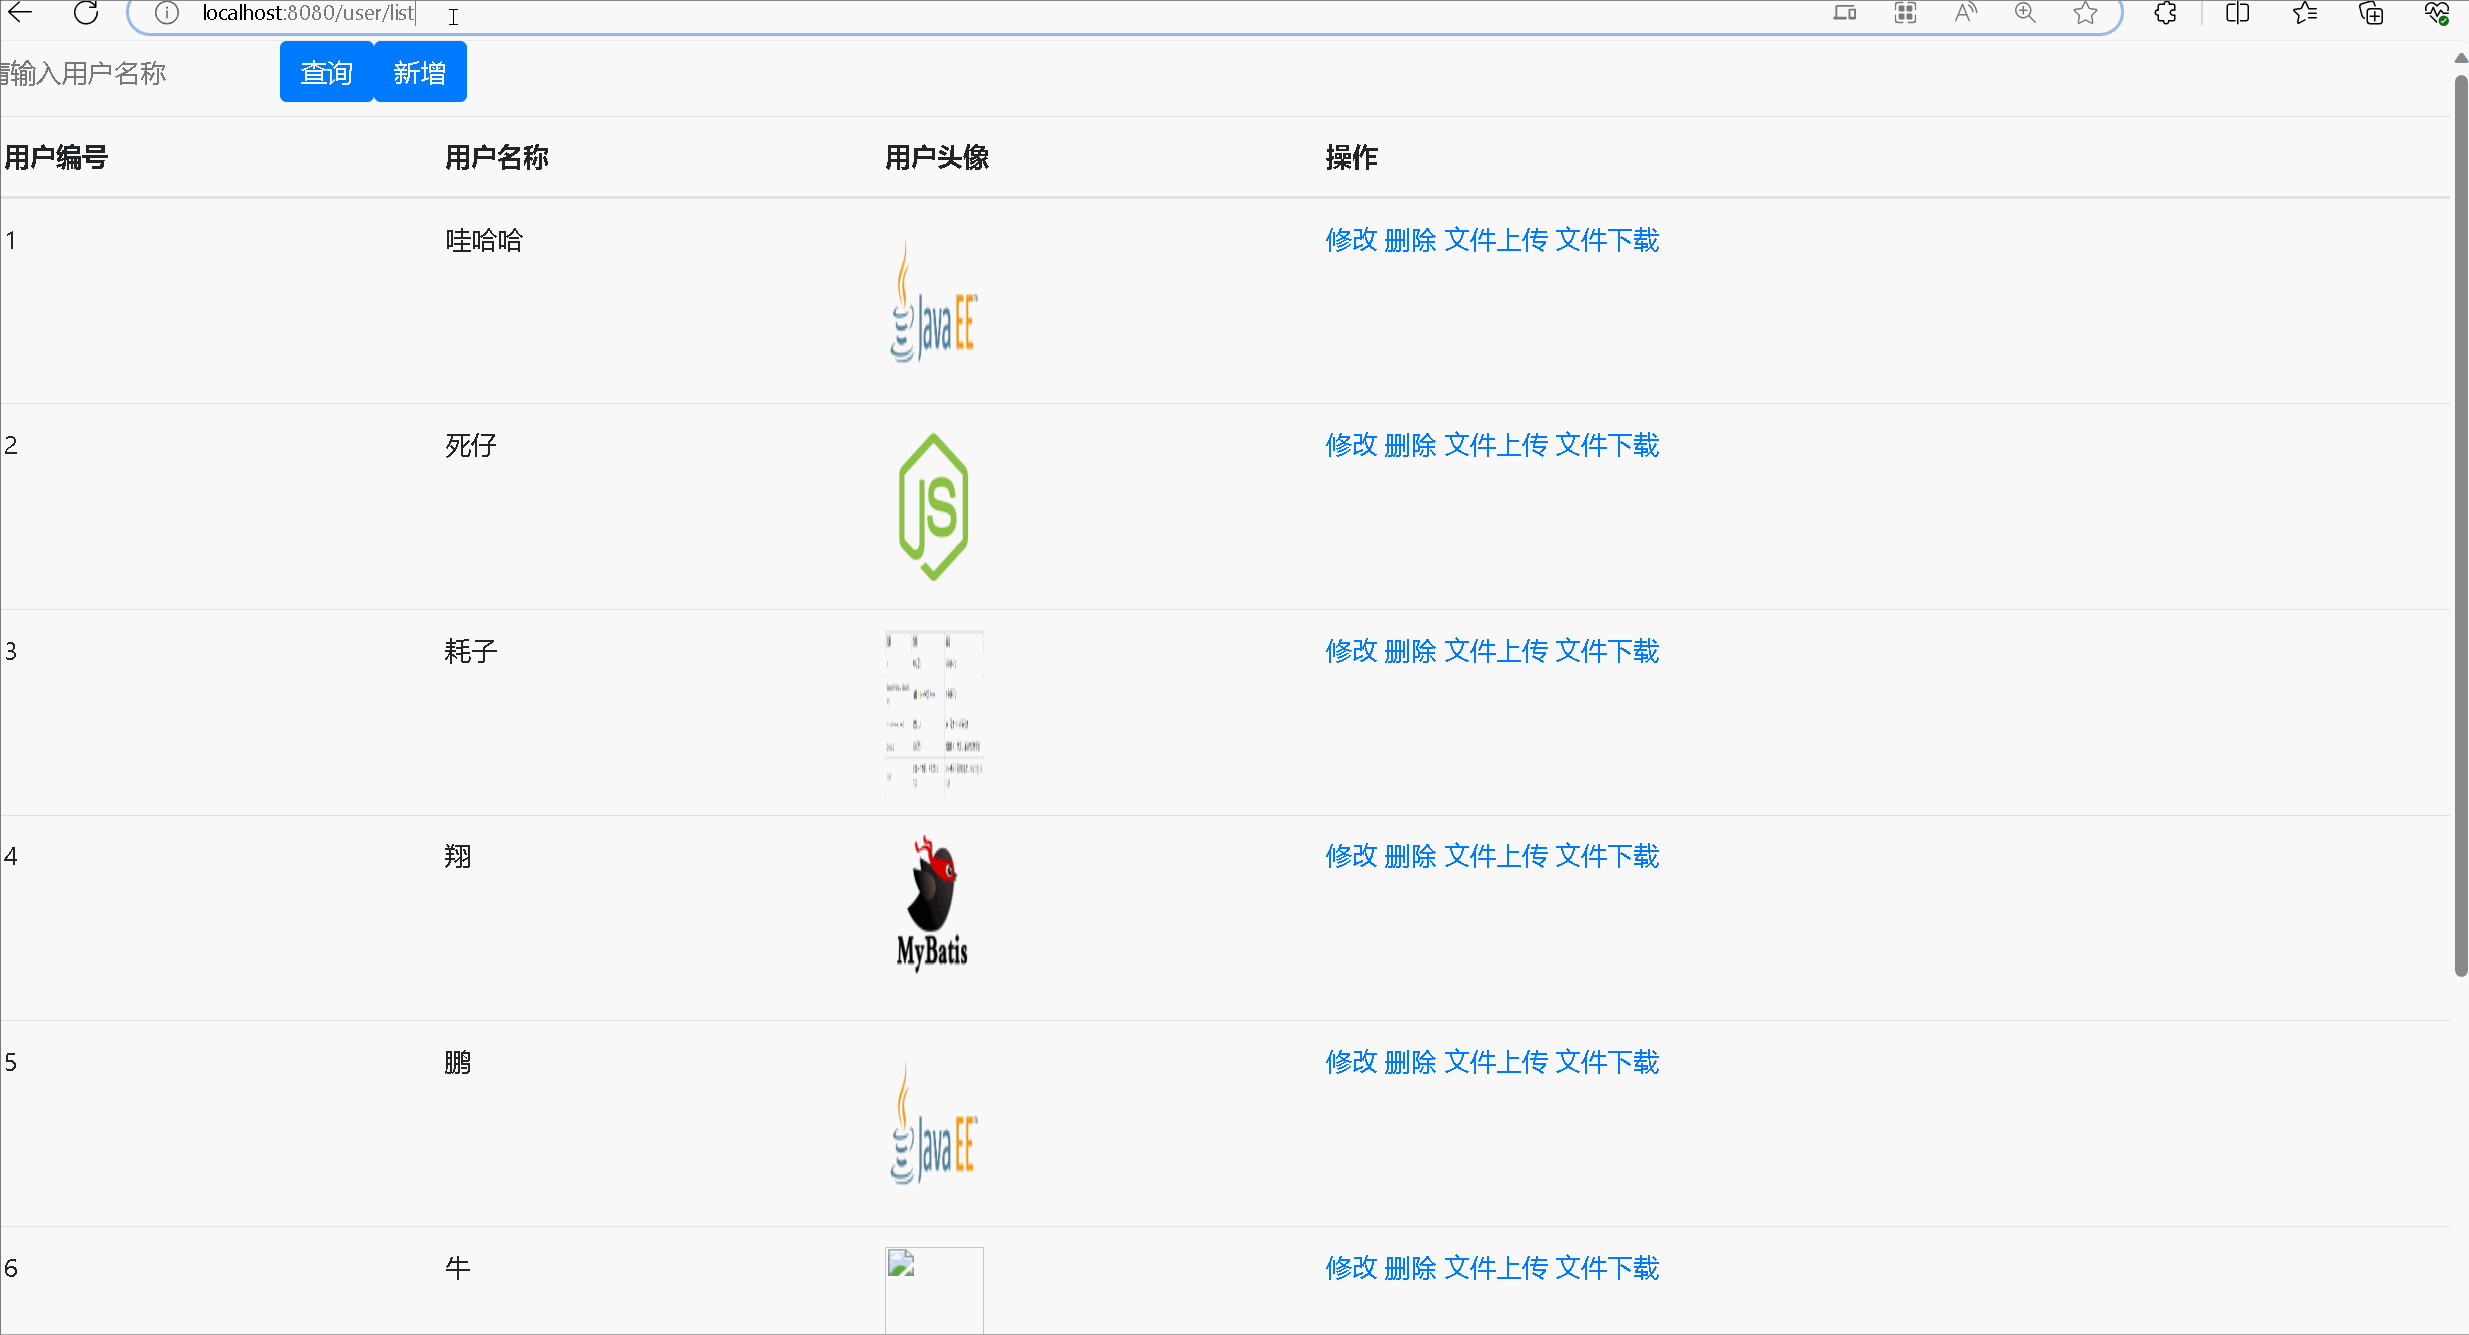
Task: Click 删除 for user 死仔
Action: [1411, 445]
